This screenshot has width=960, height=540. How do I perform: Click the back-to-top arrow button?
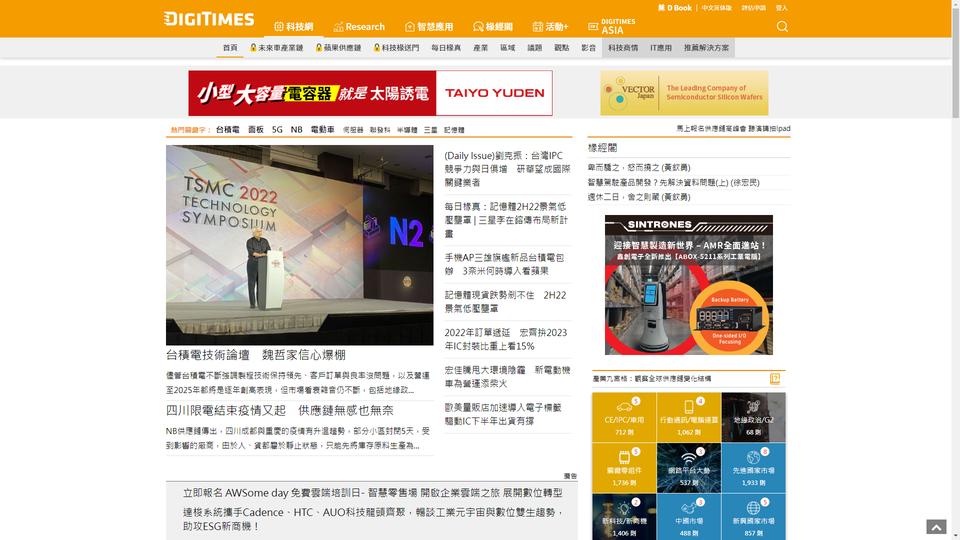click(x=936, y=527)
